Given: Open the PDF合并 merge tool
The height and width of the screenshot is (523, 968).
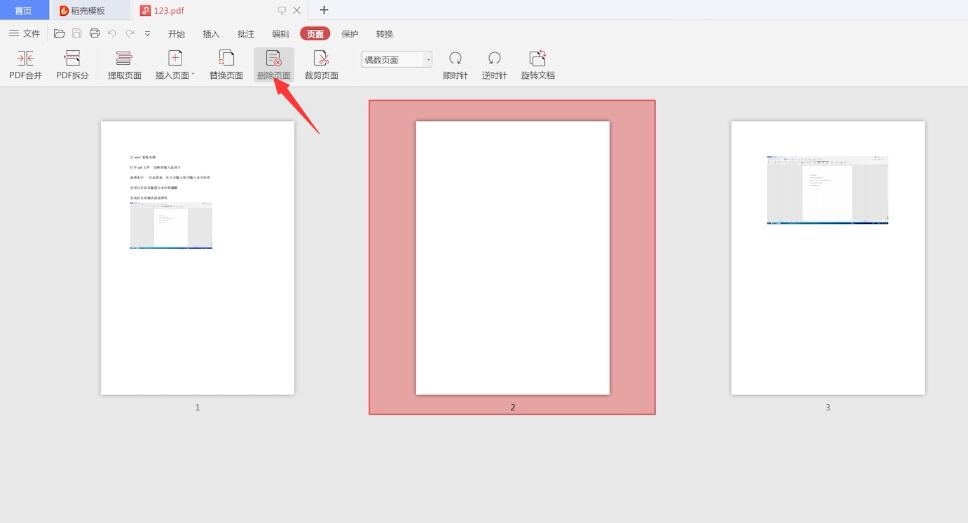Looking at the screenshot, I should point(25,65).
